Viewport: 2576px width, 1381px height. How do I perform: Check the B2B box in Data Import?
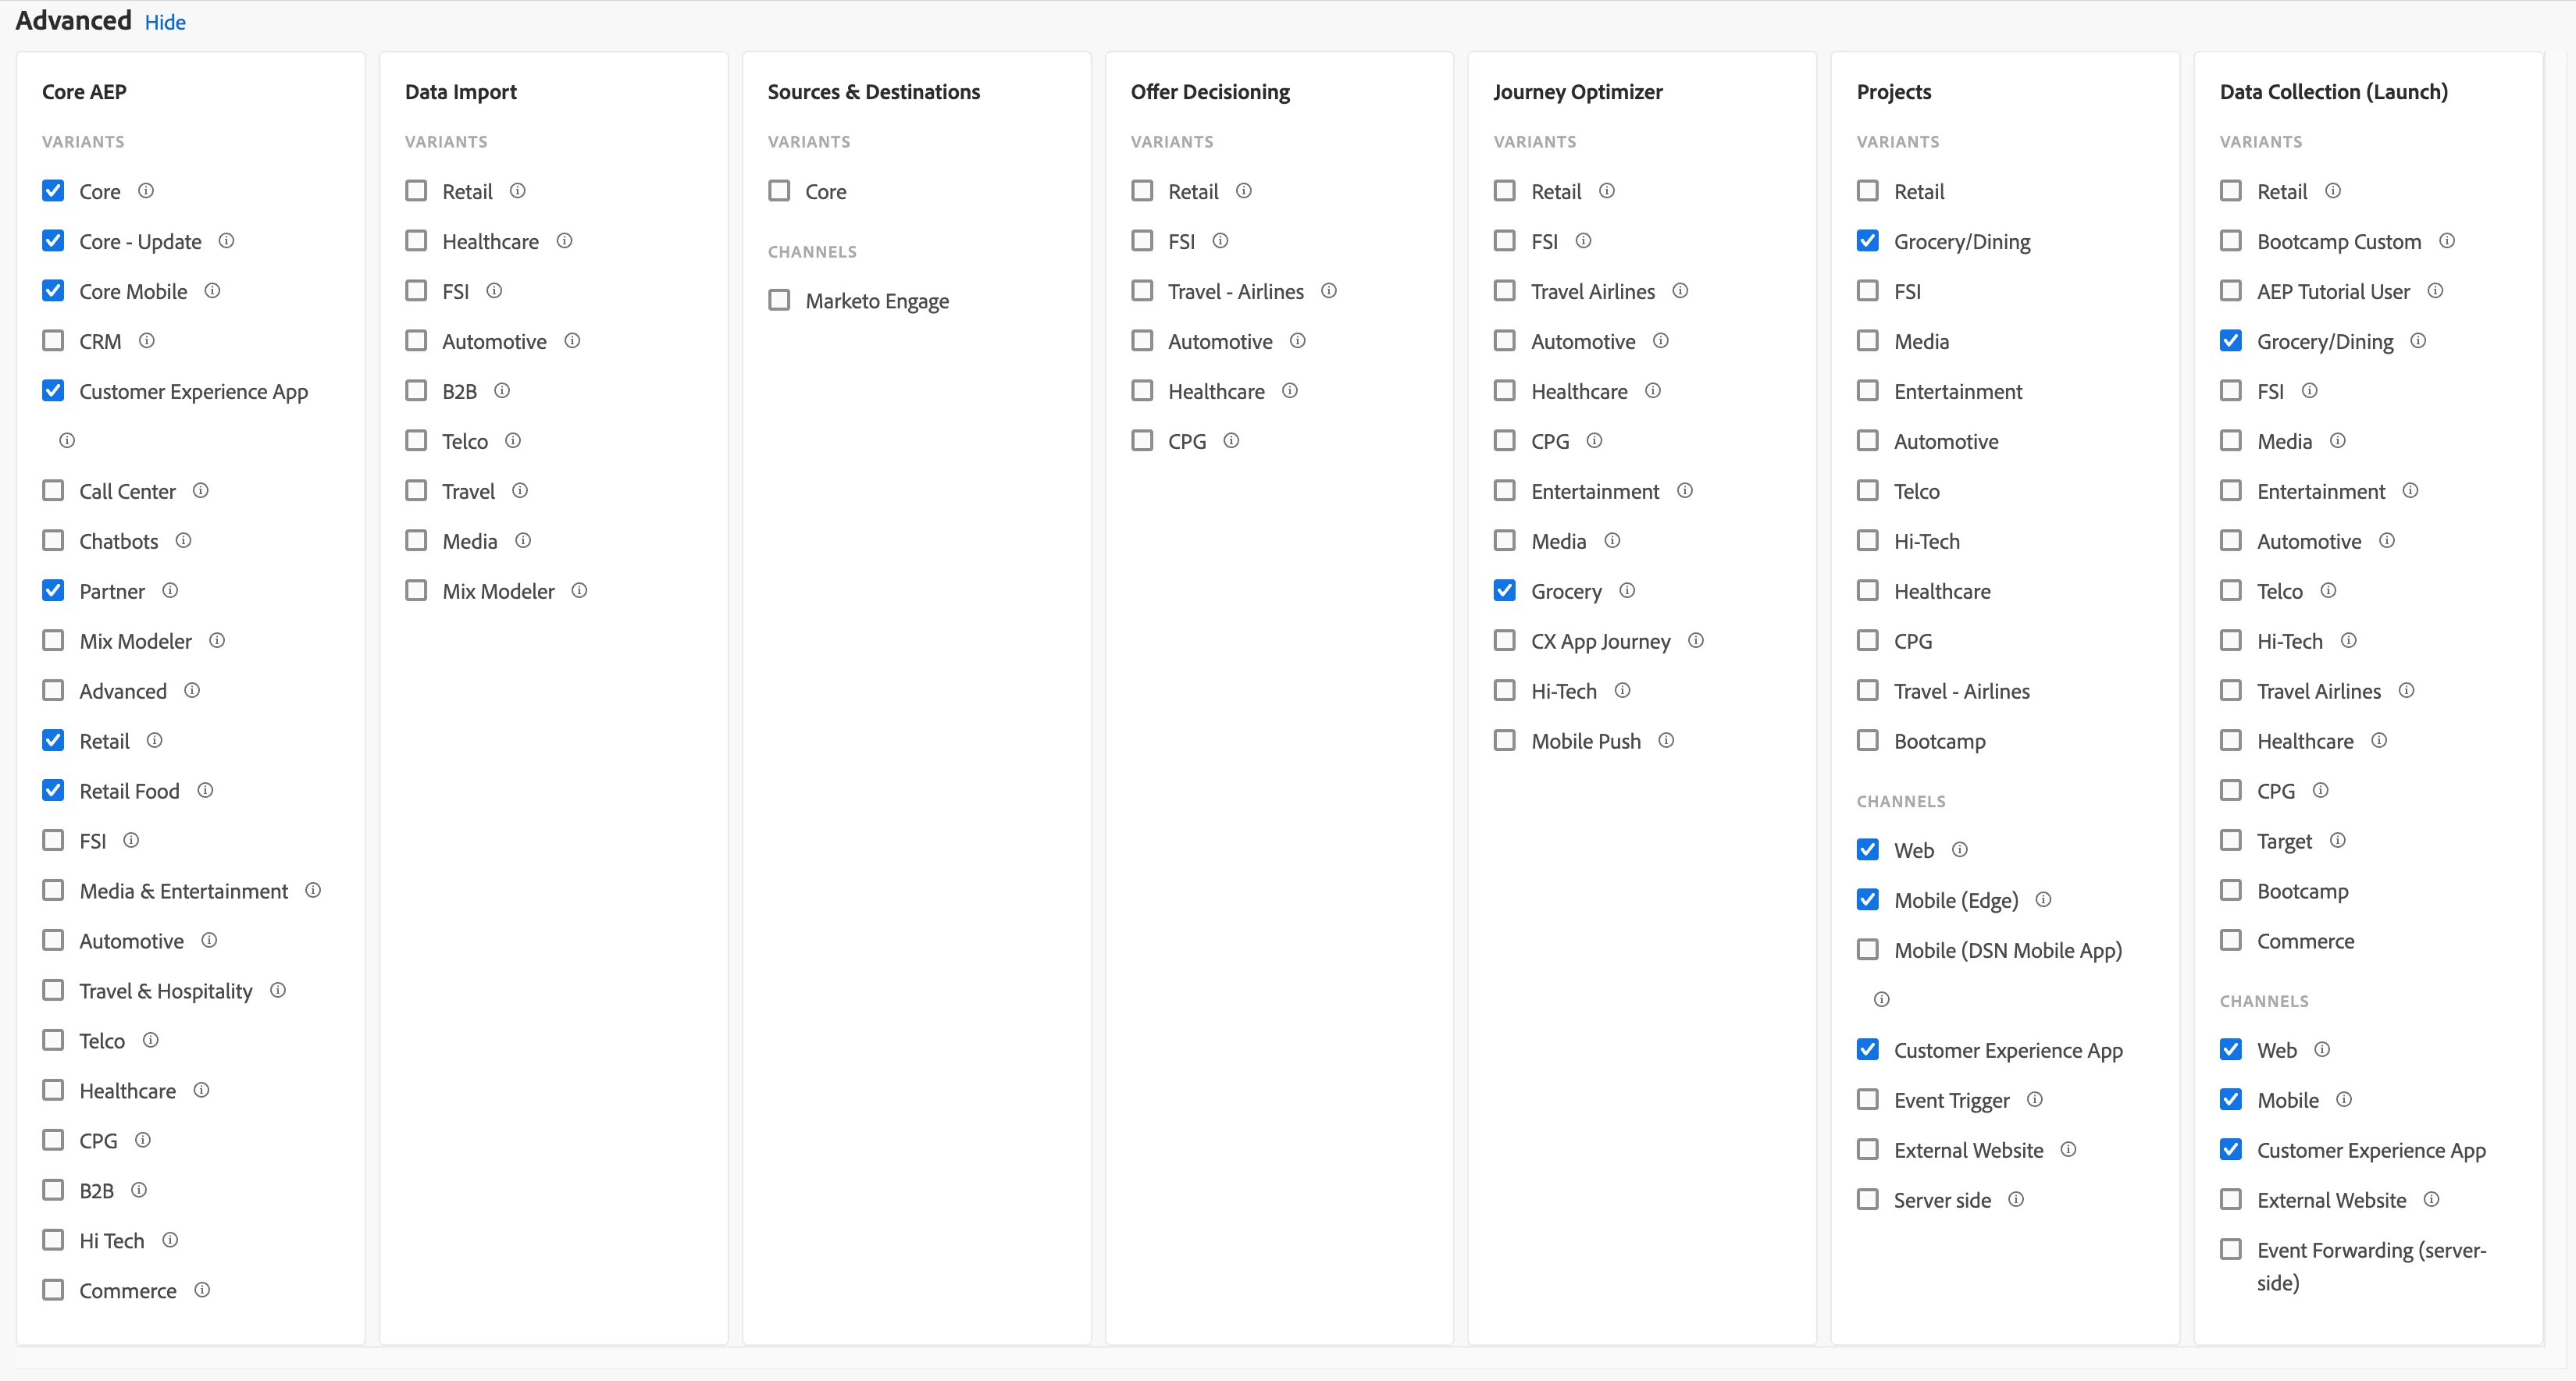coord(417,391)
